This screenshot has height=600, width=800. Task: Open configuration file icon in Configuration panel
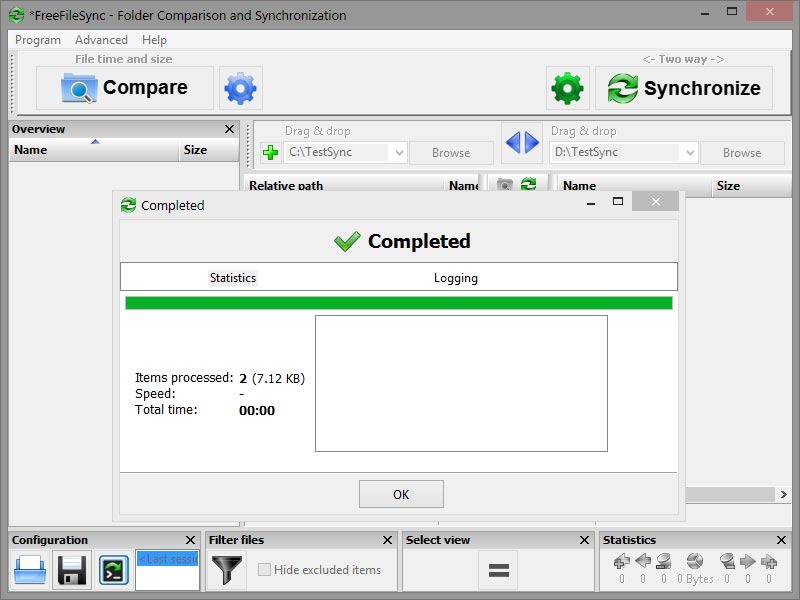(29, 570)
